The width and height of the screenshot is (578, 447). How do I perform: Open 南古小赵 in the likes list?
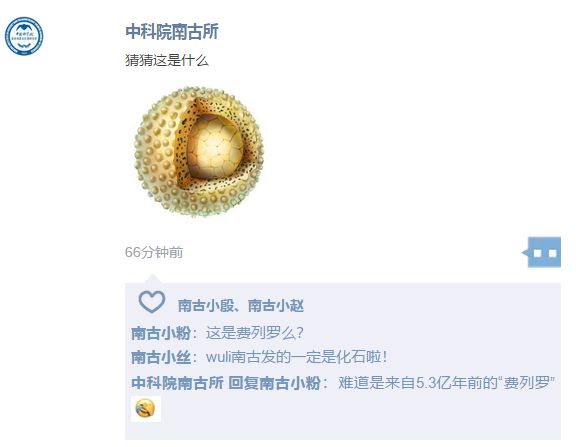click(x=276, y=305)
